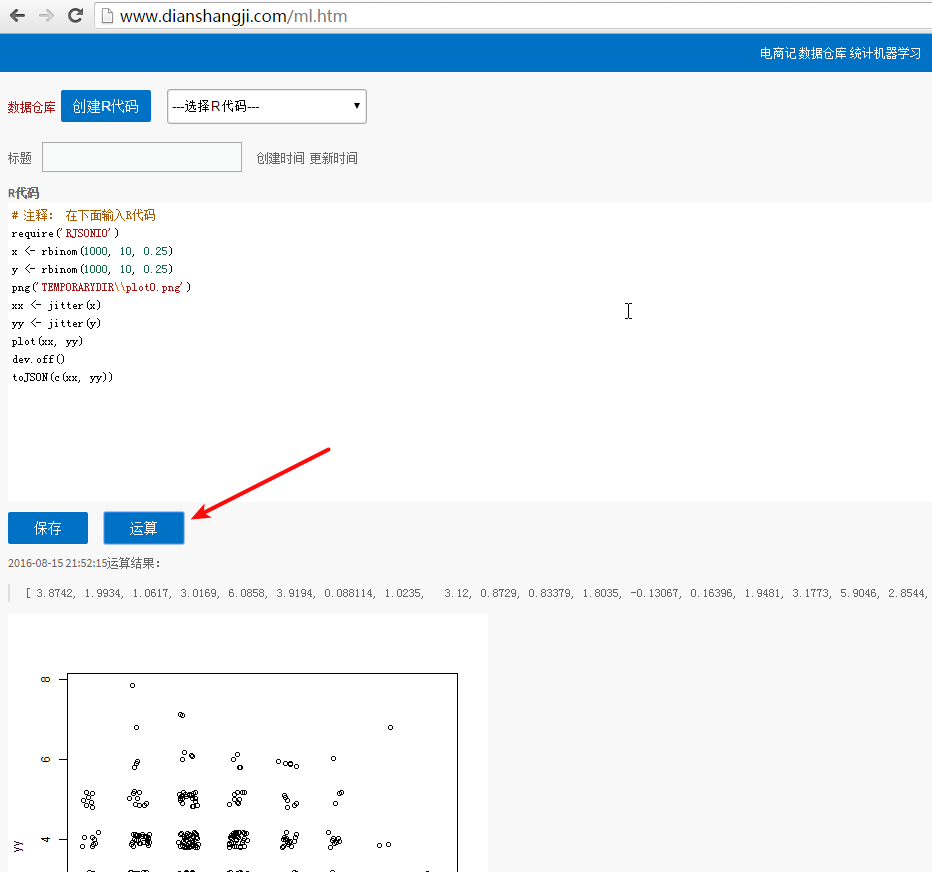Click the 运算结果 timestamp text
This screenshot has height=872, width=932.
pyautogui.click(x=84, y=563)
